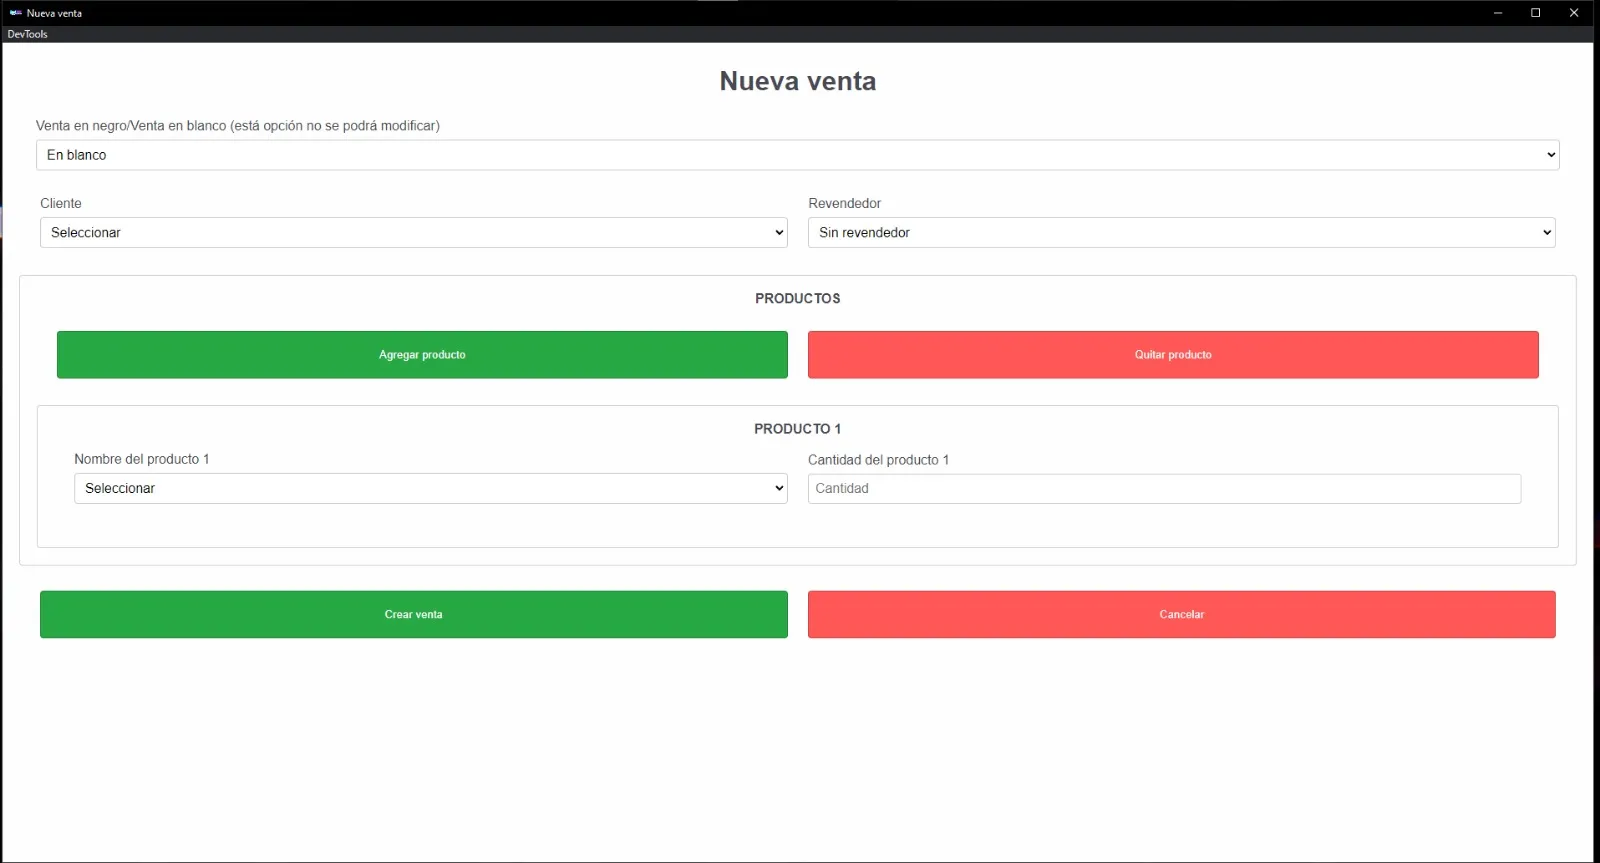Click the Nombre del producto 1 label
Screen dimensions: 1600x863
click(x=142, y=459)
